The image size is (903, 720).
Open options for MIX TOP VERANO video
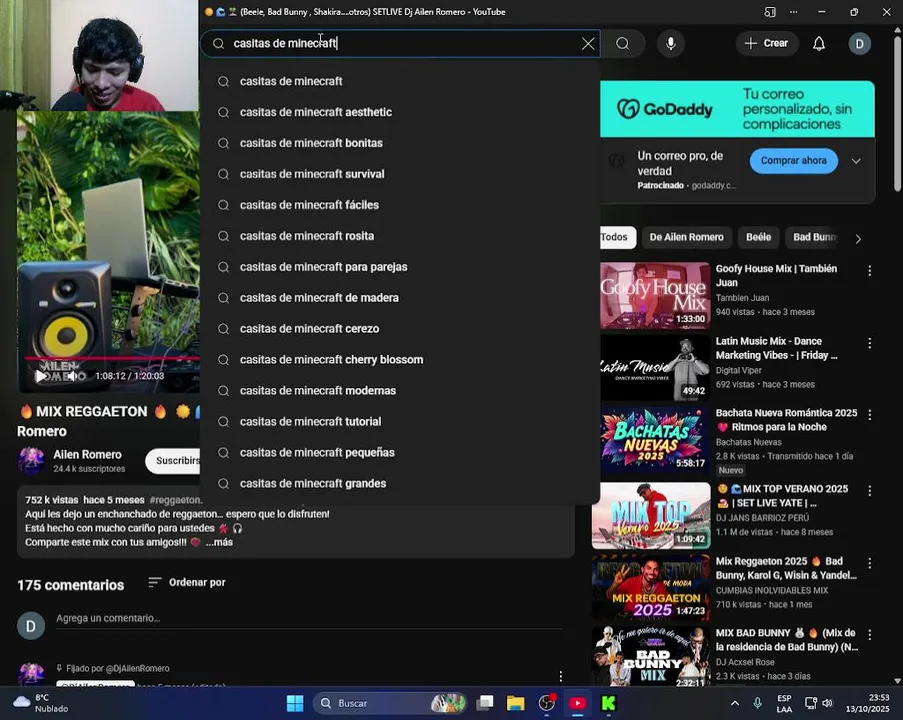click(x=869, y=491)
